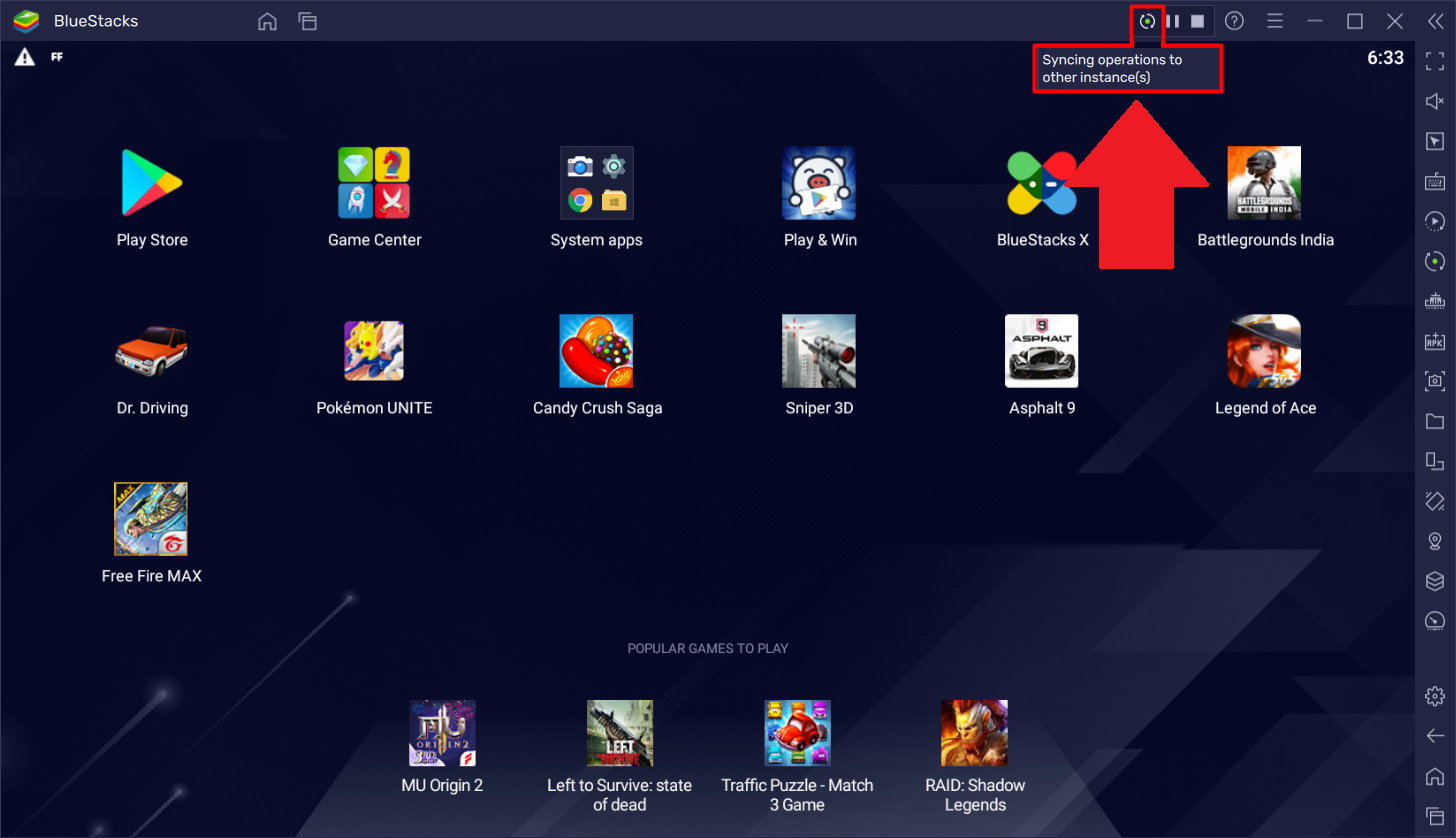Open MU Origin 2 popular game
This screenshot has height=838, width=1456.
[442, 733]
